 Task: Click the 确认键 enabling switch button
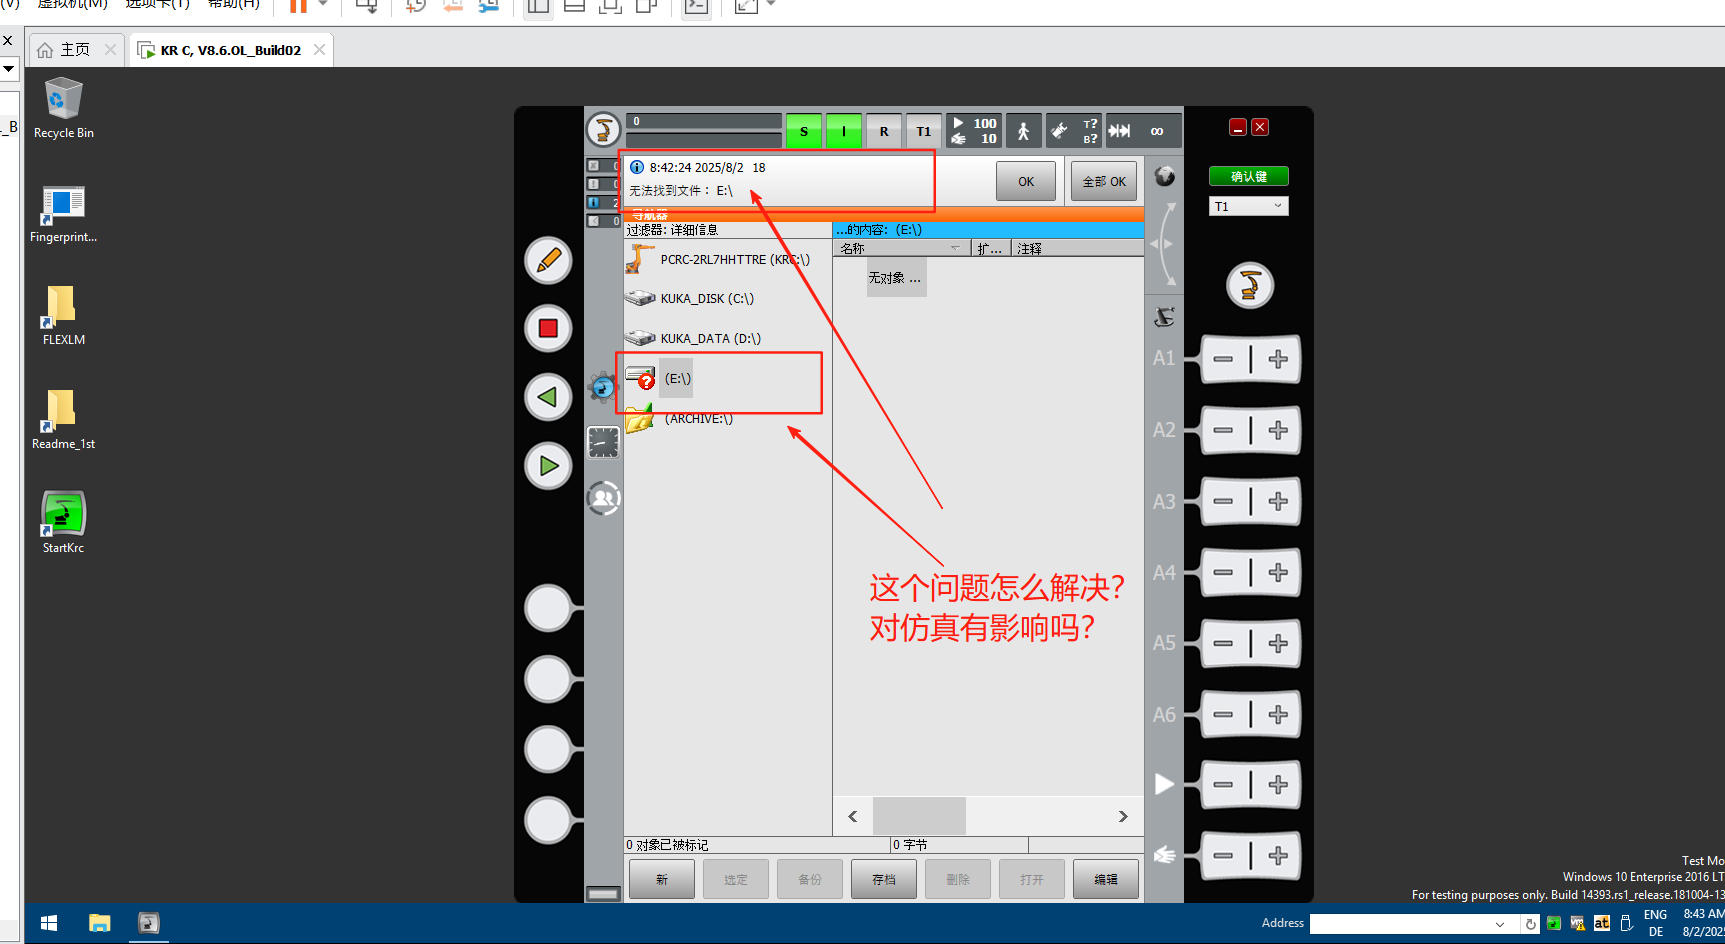pos(1248,176)
